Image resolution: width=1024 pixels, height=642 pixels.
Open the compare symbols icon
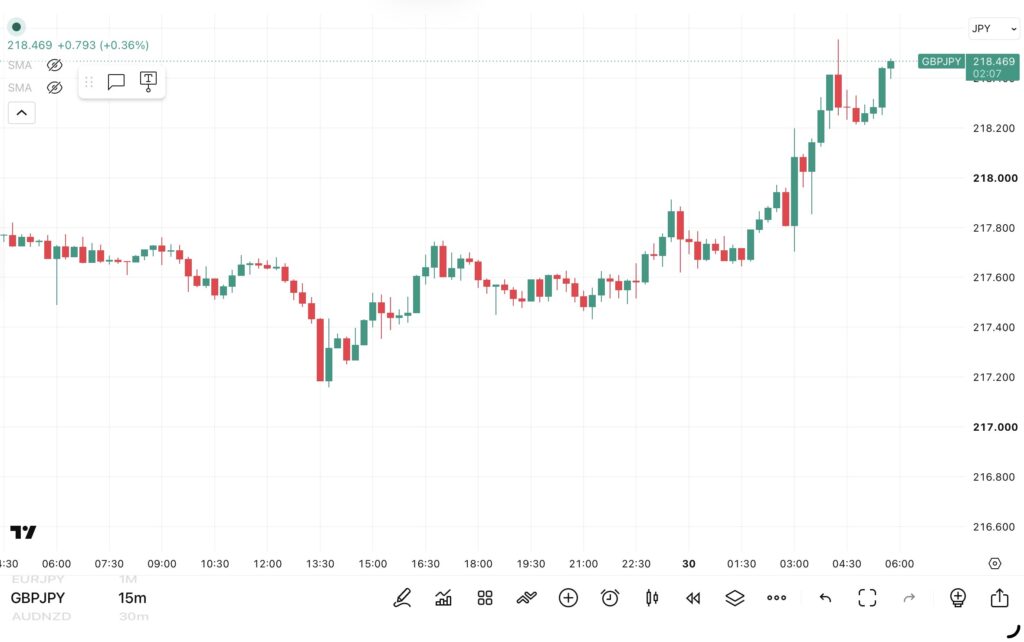(x=526, y=598)
